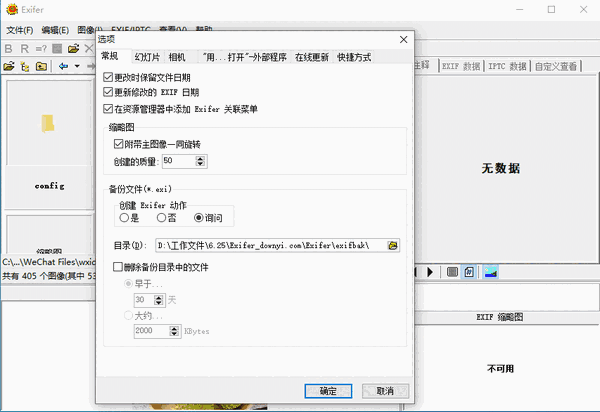Switch to the 快捷方式 tab
This screenshot has height=412, width=600.
(354, 57)
